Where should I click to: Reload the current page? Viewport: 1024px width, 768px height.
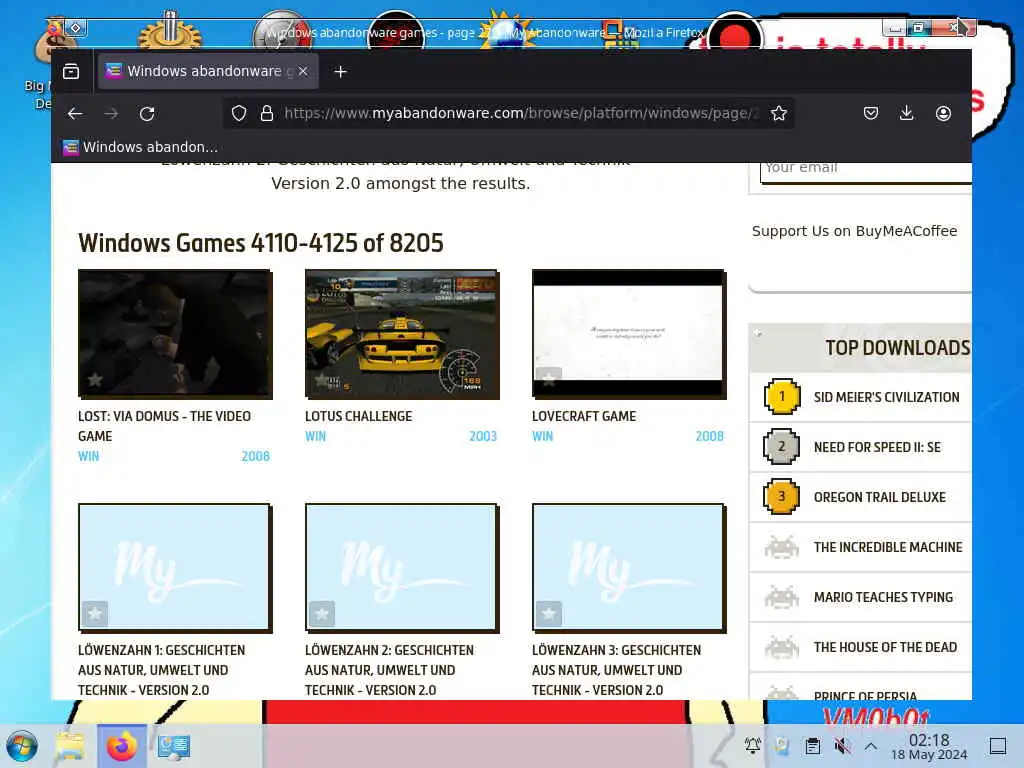click(x=147, y=114)
